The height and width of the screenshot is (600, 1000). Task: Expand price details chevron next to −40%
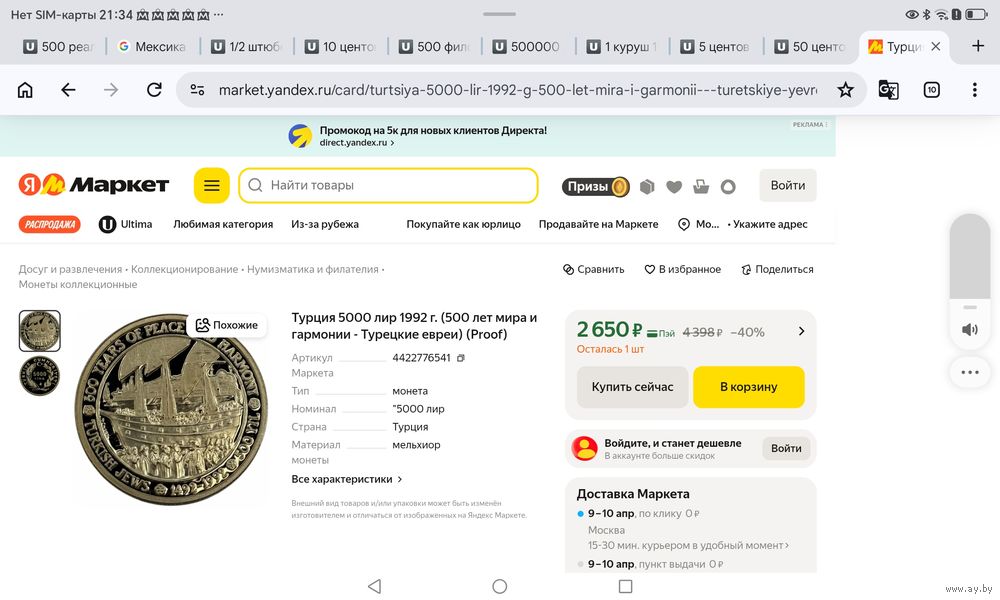[x=801, y=331]
